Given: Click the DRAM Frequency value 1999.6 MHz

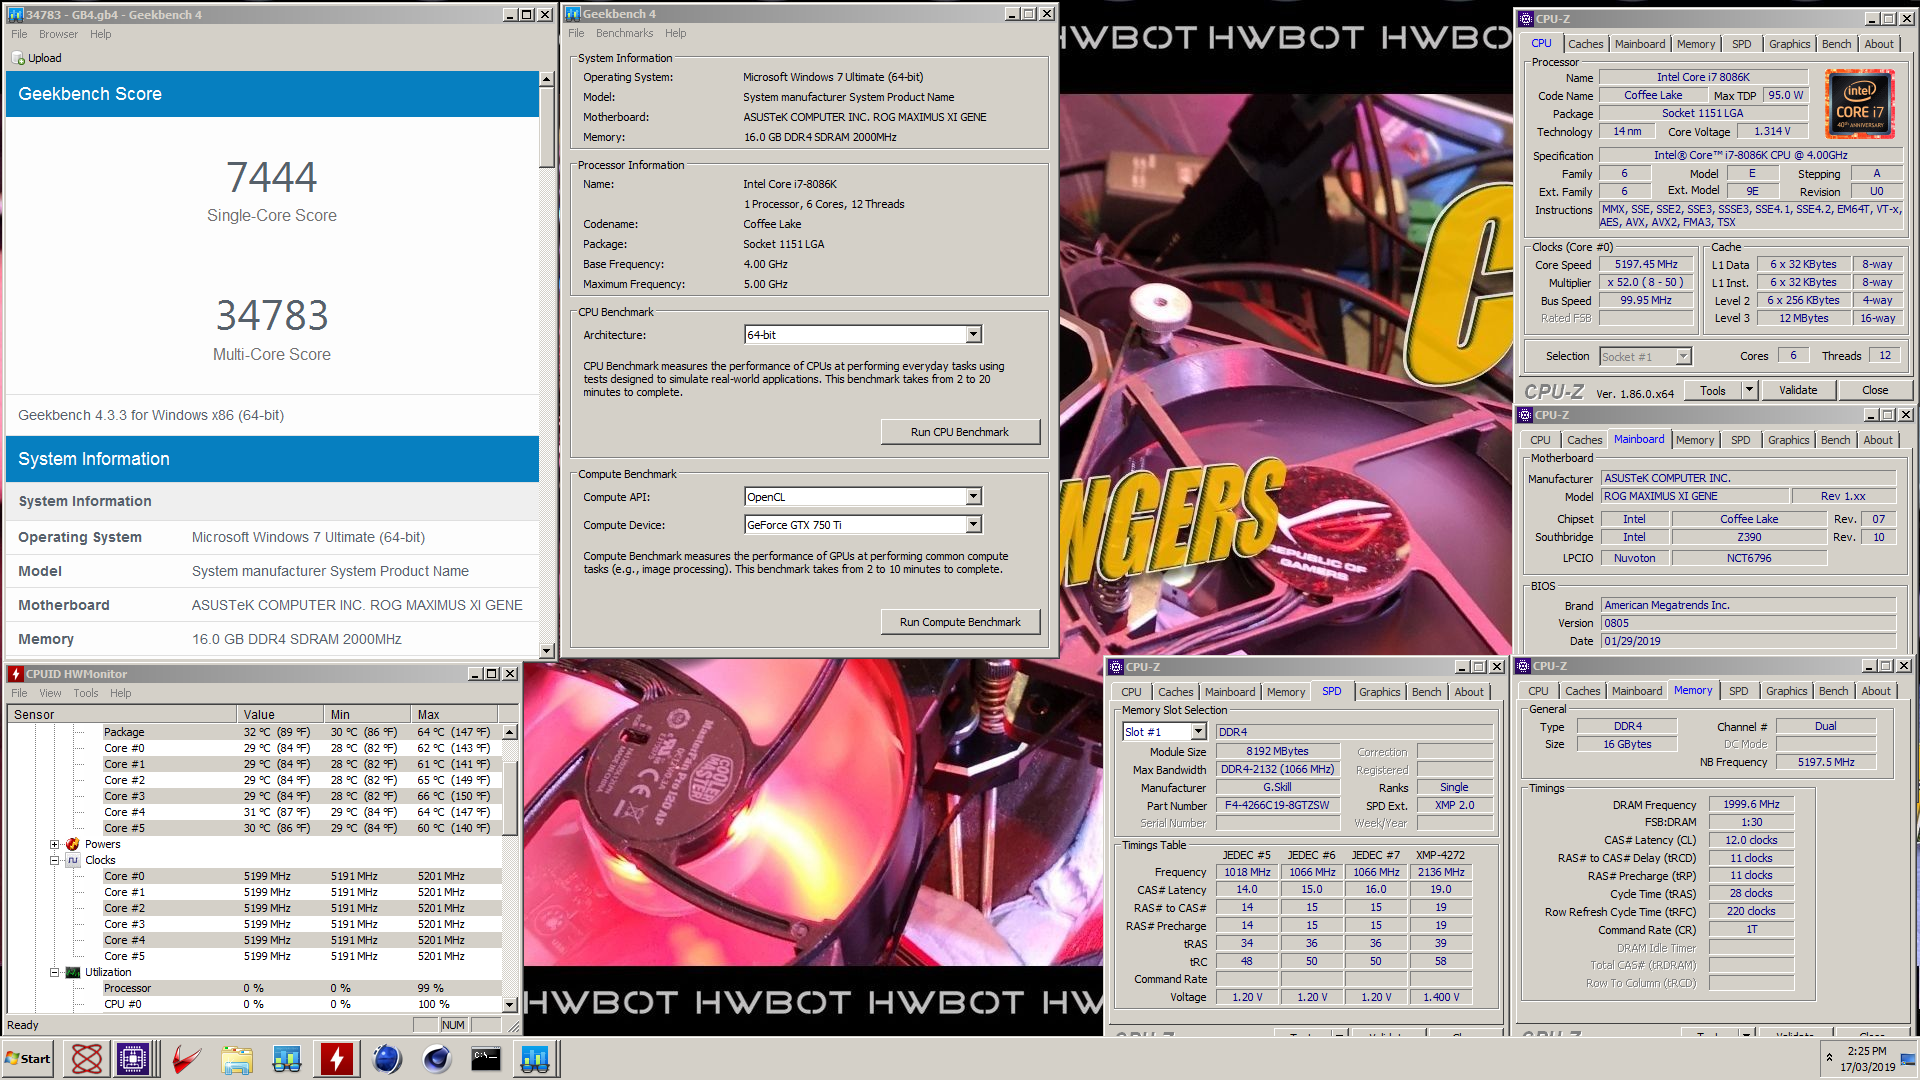Looking at the screenshot, I should pyautogui.click(x=1751, y=804).
